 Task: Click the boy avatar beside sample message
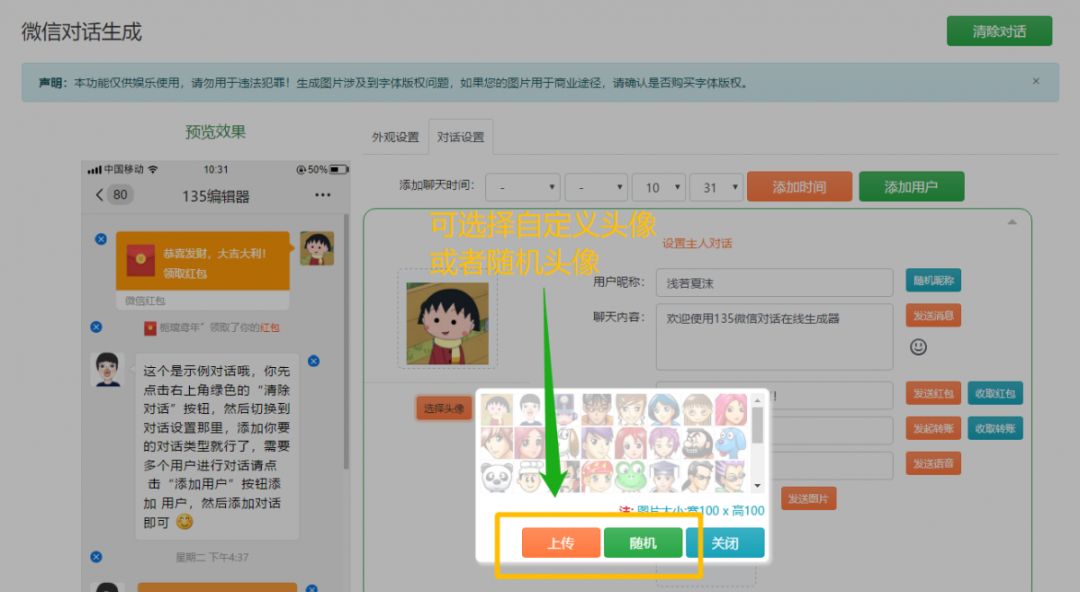coord(107,369)
